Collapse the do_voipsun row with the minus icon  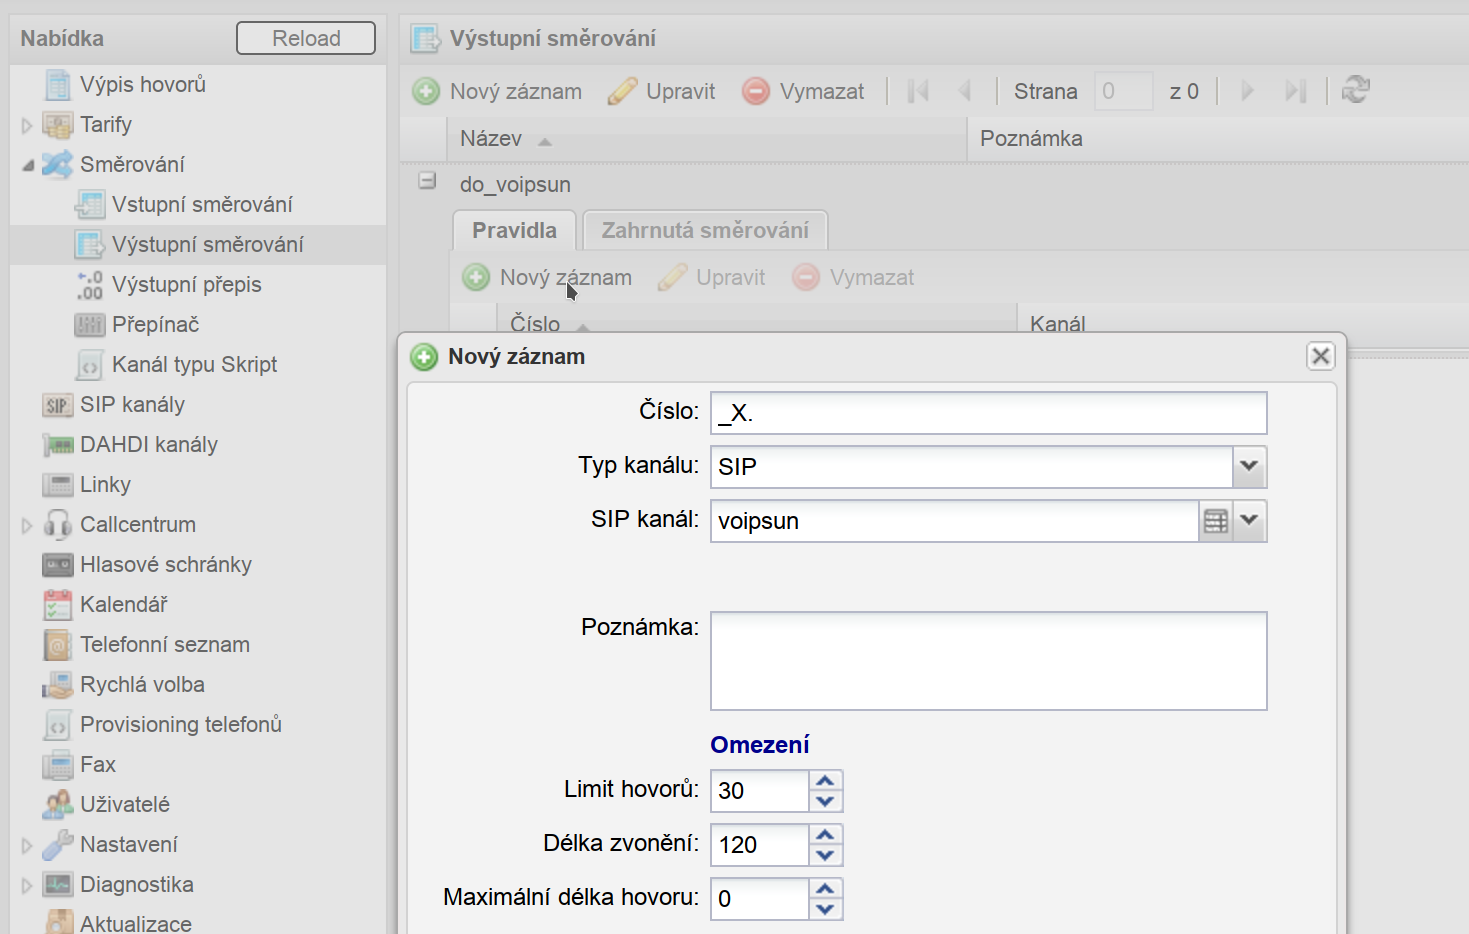[x=427, y=182]
